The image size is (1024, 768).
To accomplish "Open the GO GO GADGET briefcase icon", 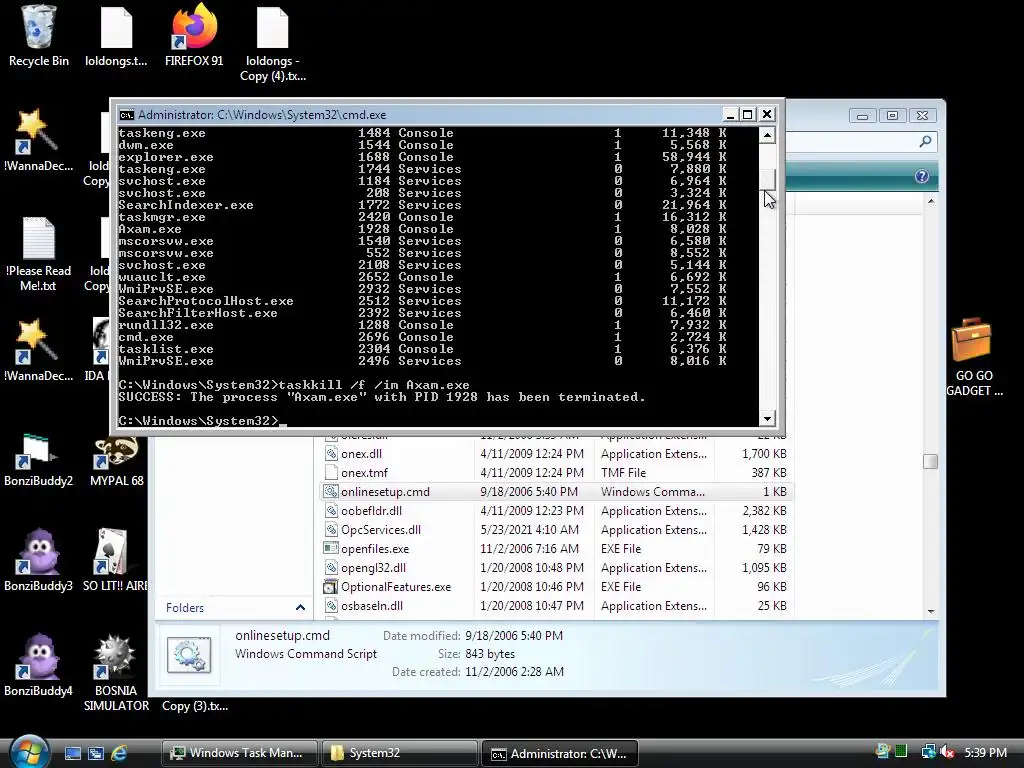I will click(974, 357).
